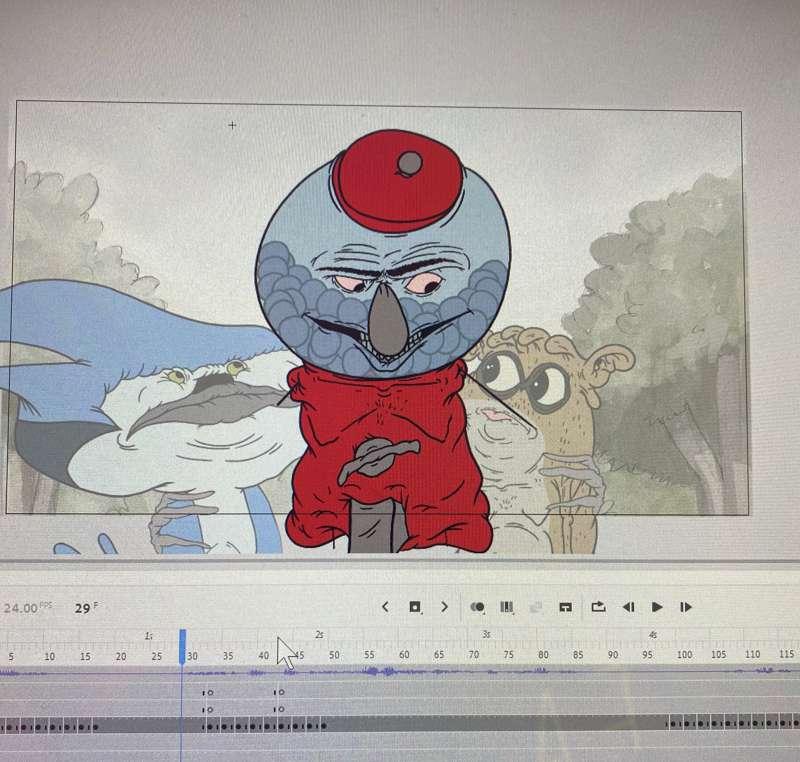Click frame 115 on the timeline ruler
This screenshot has width=800, height=762.
pyautogui.click(x=786, y=654)
